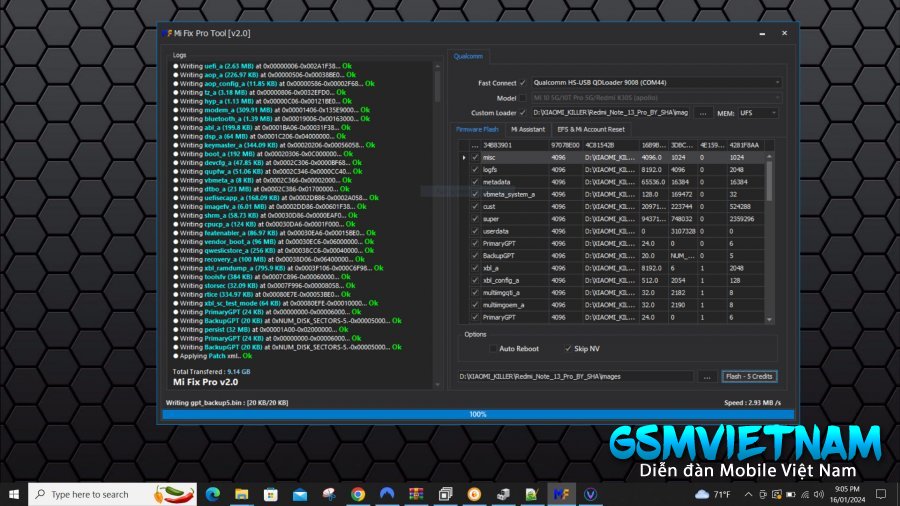Uncheck the misc partition row

click(475, 157)
